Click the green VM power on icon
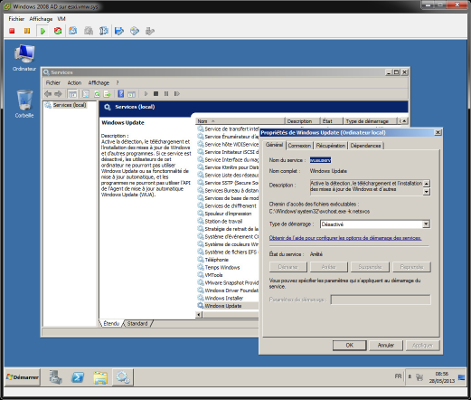The image size is (471, 400). coord(43,31)
